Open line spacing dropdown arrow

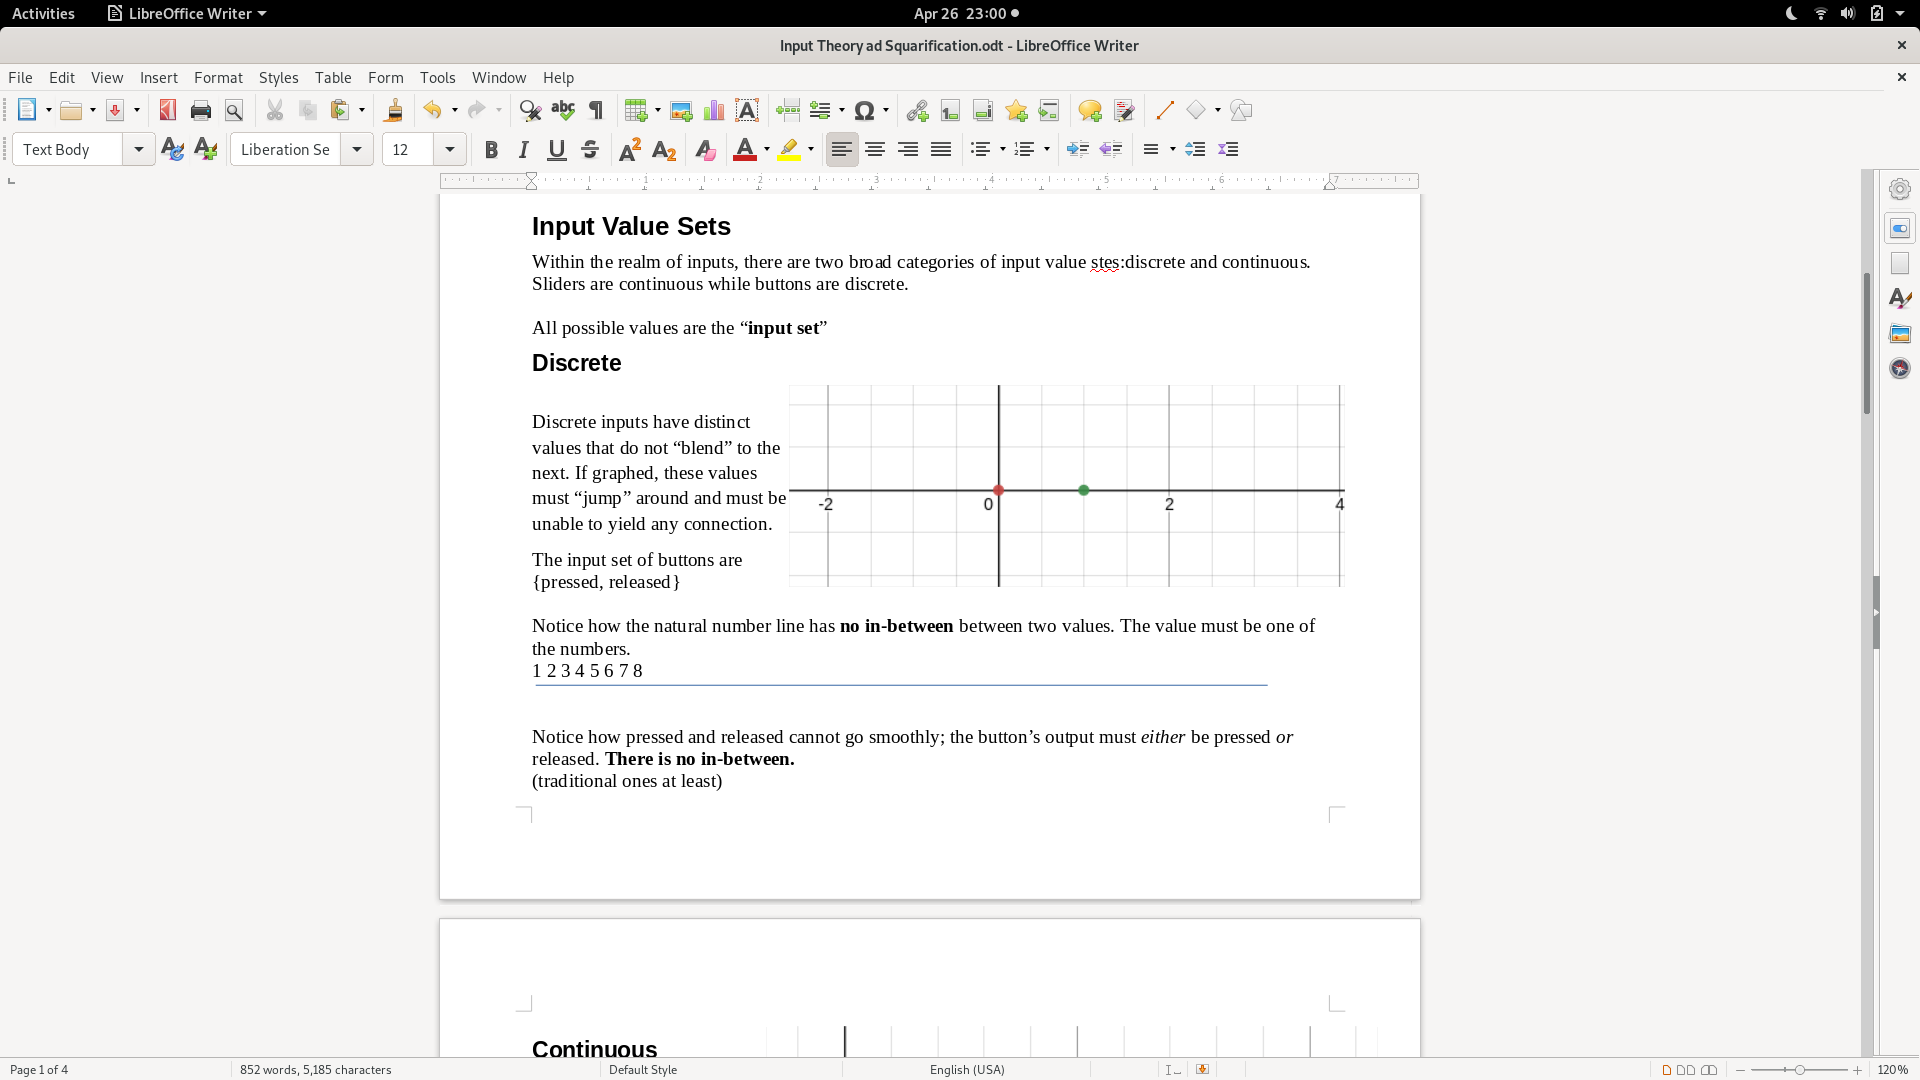[1173, 150]
